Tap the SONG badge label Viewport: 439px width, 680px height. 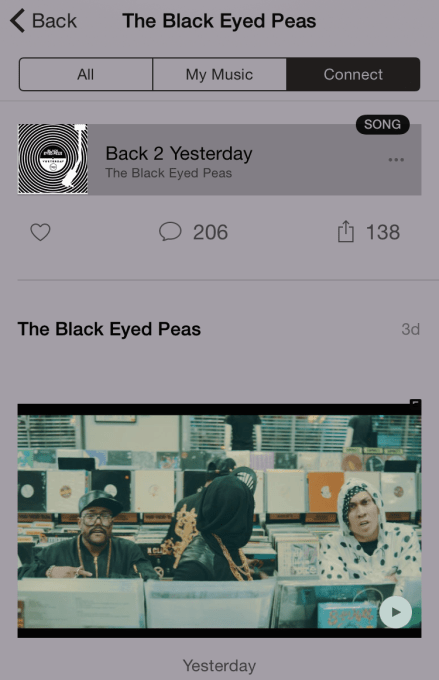click(x=383, y=124)
